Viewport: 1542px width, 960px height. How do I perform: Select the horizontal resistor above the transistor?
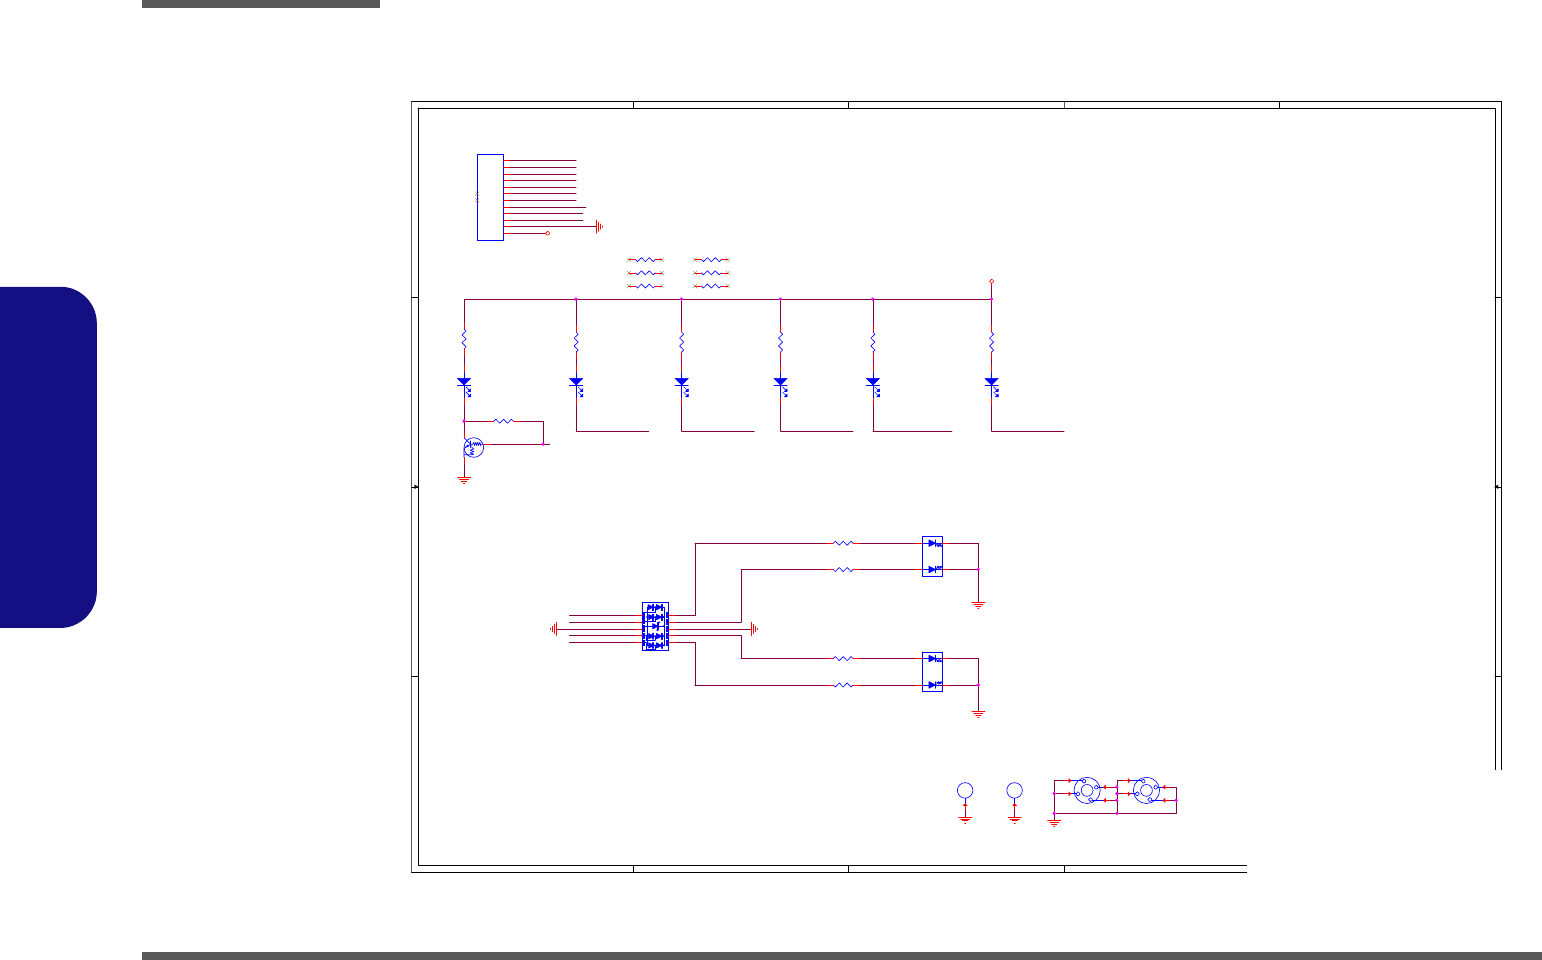(505, 421)
